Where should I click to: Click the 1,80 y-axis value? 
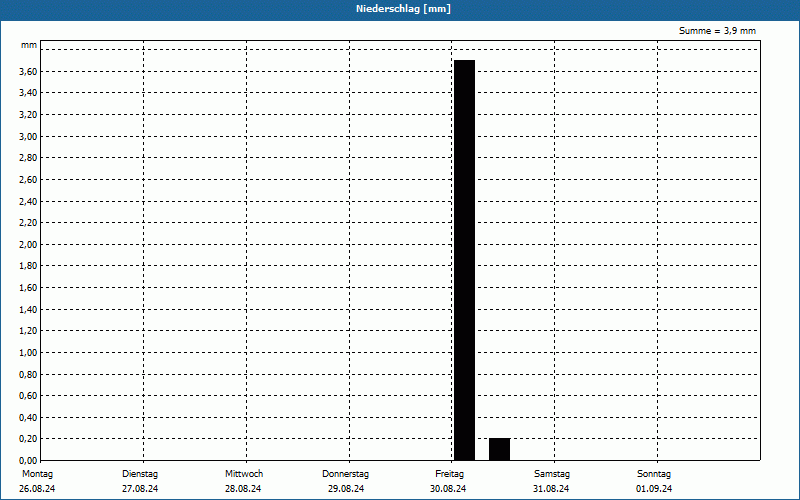tap(28, 266)
